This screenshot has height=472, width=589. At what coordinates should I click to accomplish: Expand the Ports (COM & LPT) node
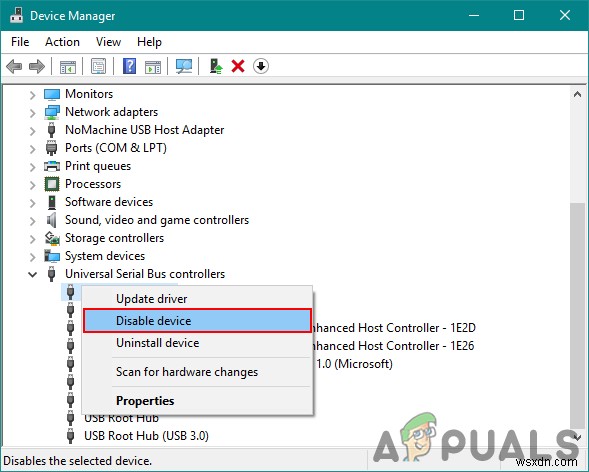click(x=33, y=149)
